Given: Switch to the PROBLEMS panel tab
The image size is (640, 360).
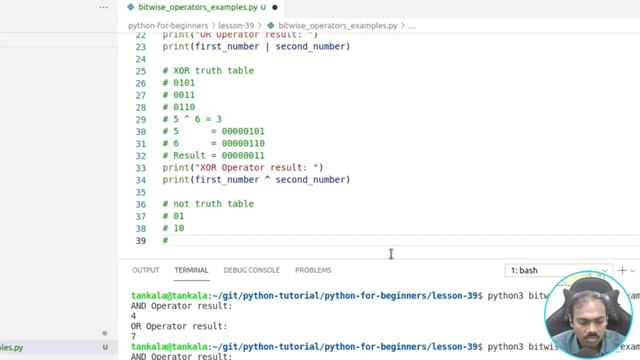Looking at the screenshot, I should (313, 270).
